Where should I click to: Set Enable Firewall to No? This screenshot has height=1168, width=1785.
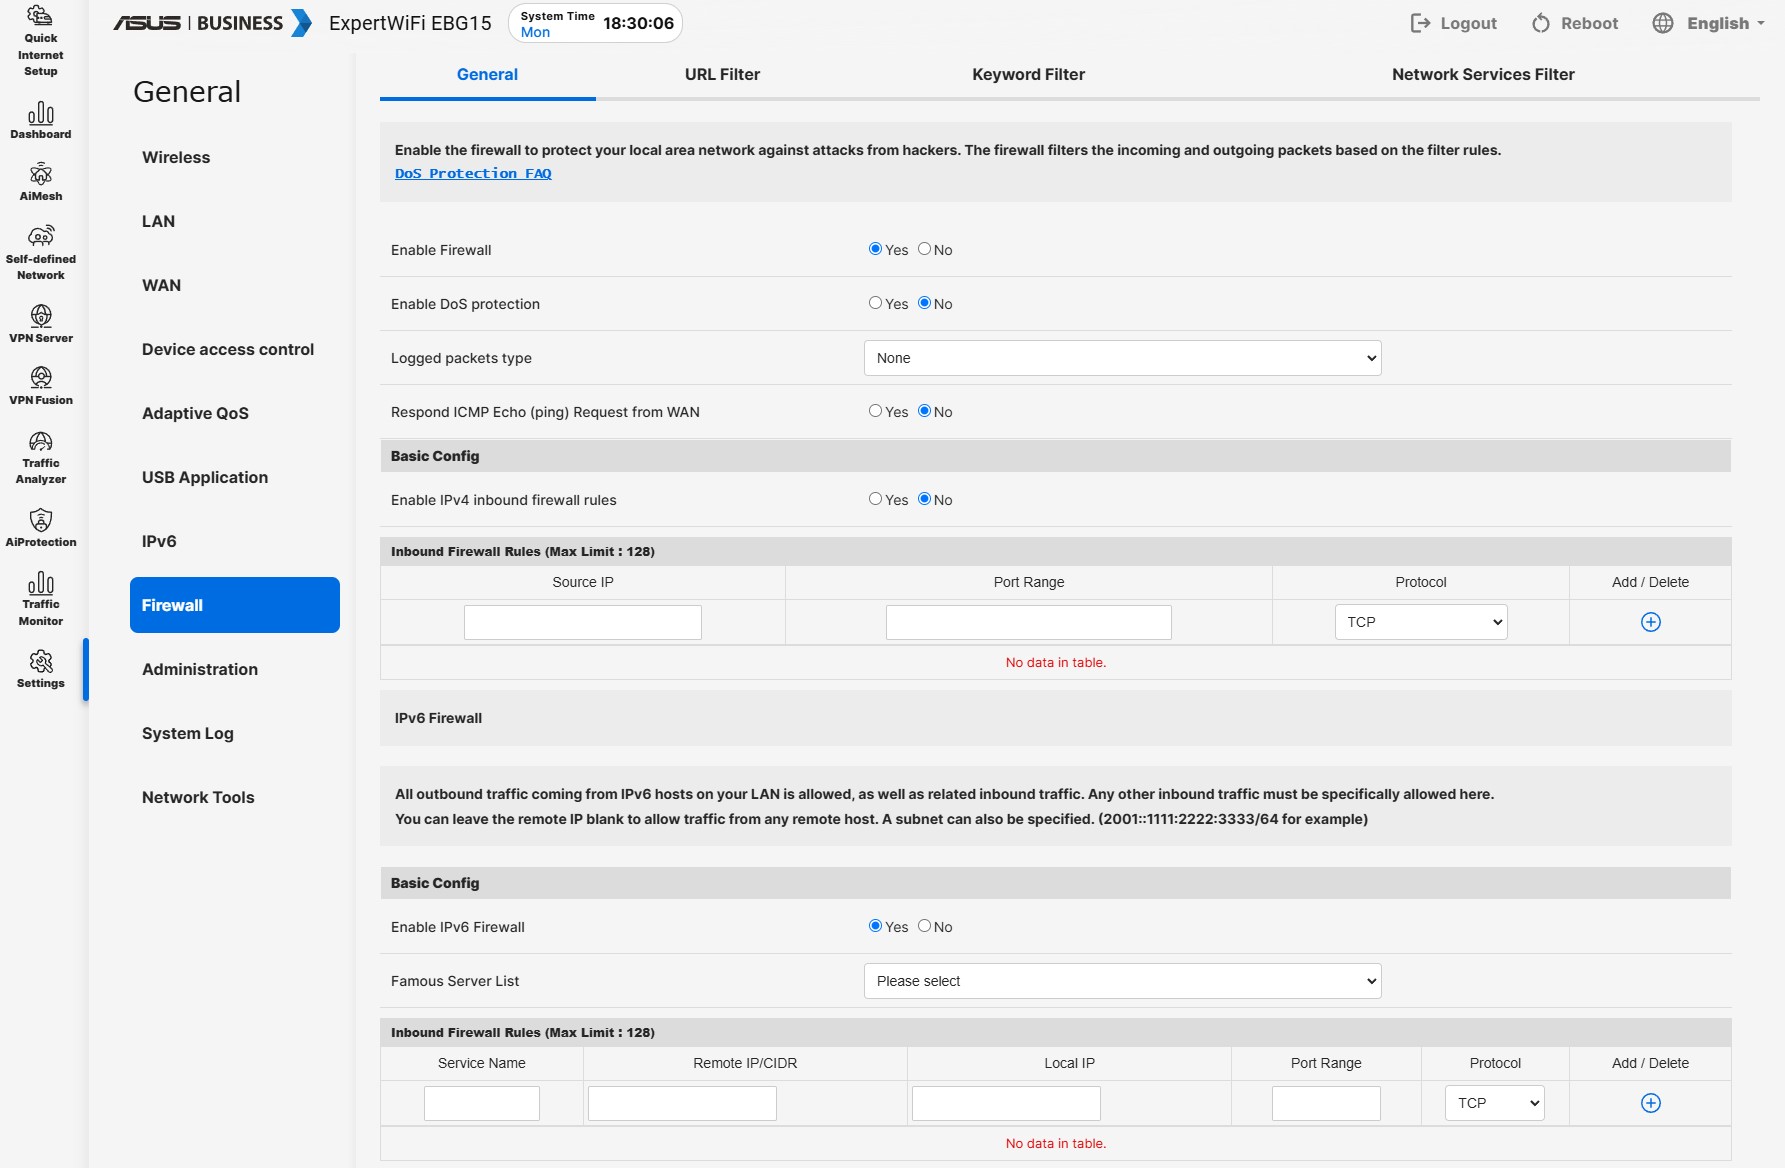click(924, 249)
